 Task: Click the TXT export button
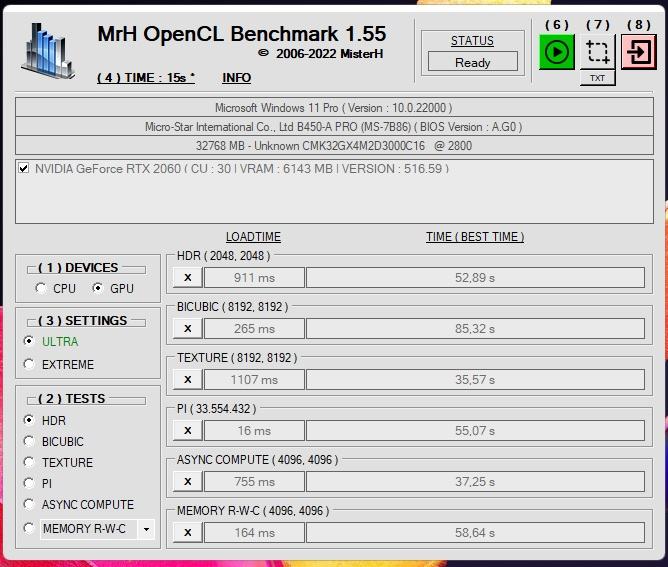coord(597,78)
